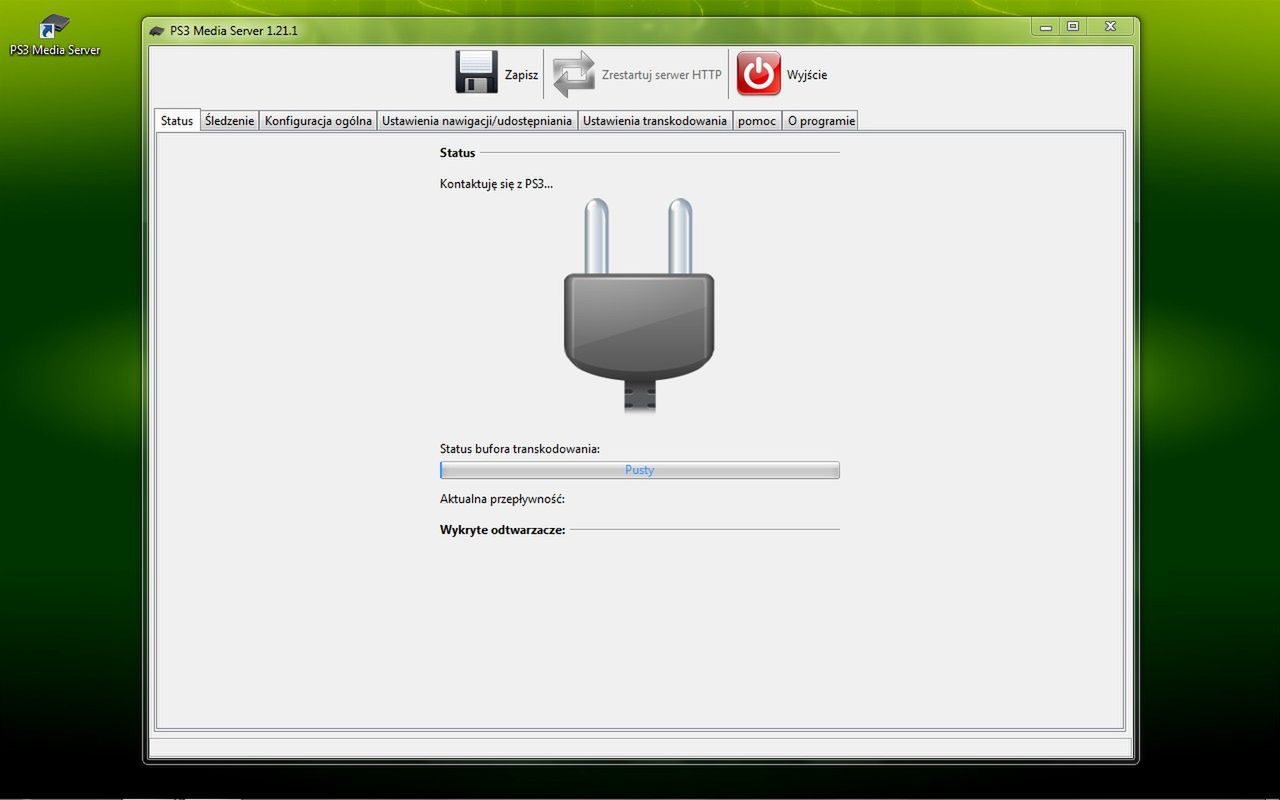Click the 'Wykryte odtwarzacze:' heading
The height and width of the screenshot is (800, 1280).
[x=503, y=530]
